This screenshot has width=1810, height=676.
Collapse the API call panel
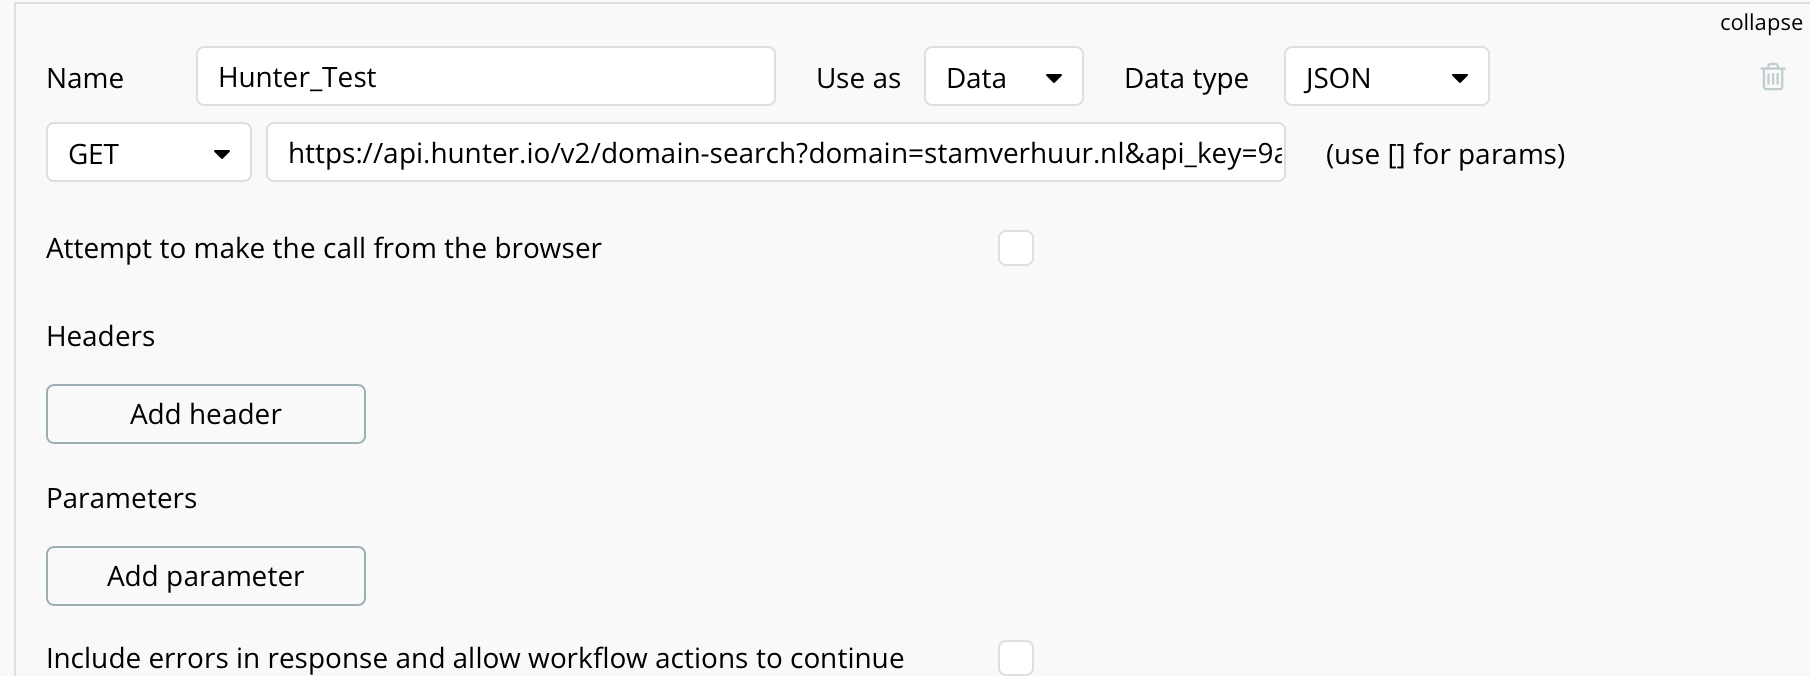click(x=1760, y=23)
